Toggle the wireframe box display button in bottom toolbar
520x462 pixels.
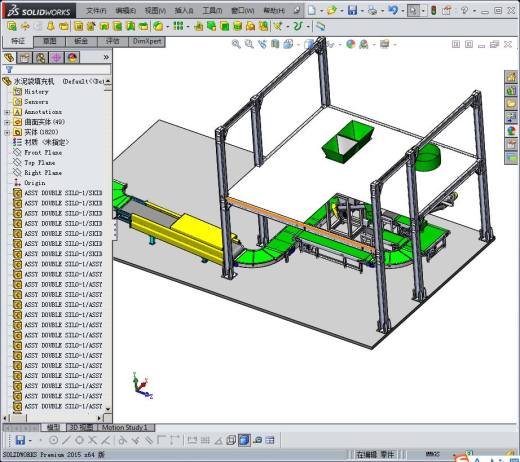pos(231,440)
